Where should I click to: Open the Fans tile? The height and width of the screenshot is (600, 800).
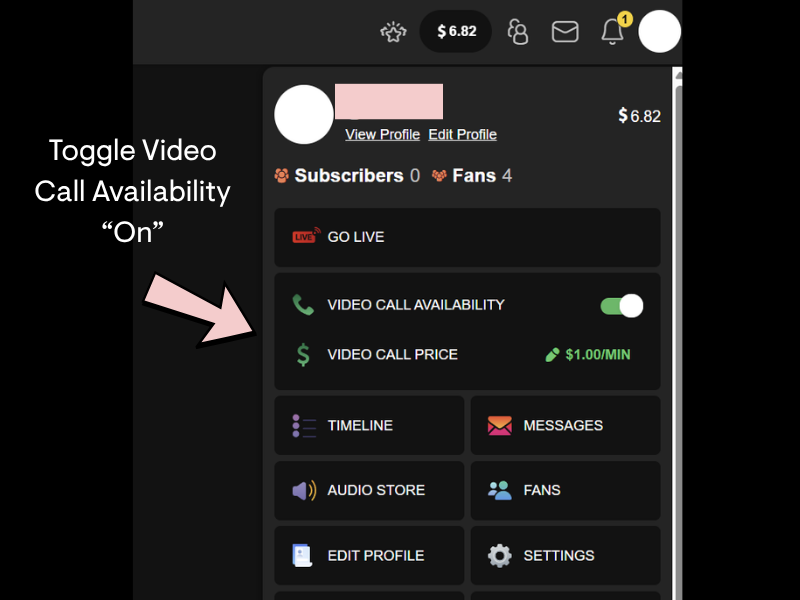[x=565, y=490]
